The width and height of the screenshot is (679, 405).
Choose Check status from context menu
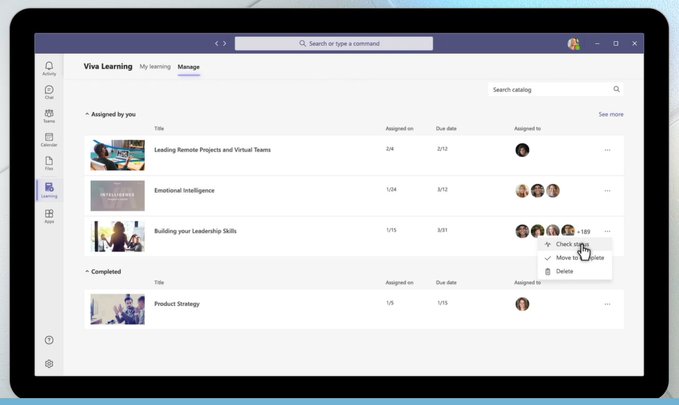[575, 244]
